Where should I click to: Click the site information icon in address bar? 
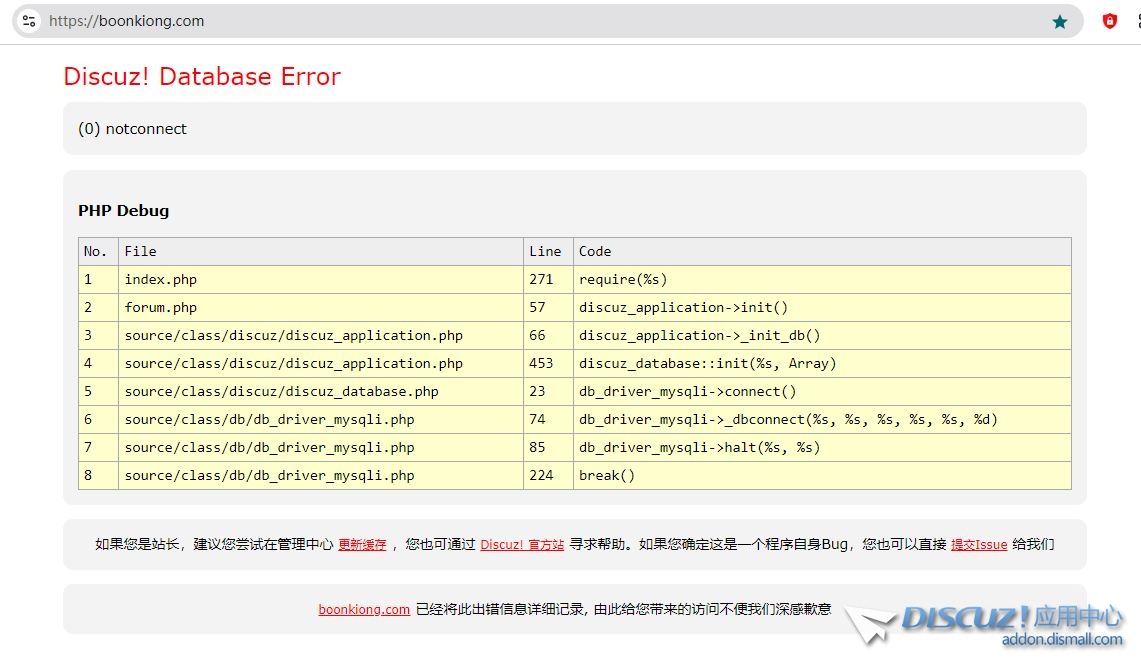pyautogui.click(x=29, y=21)
